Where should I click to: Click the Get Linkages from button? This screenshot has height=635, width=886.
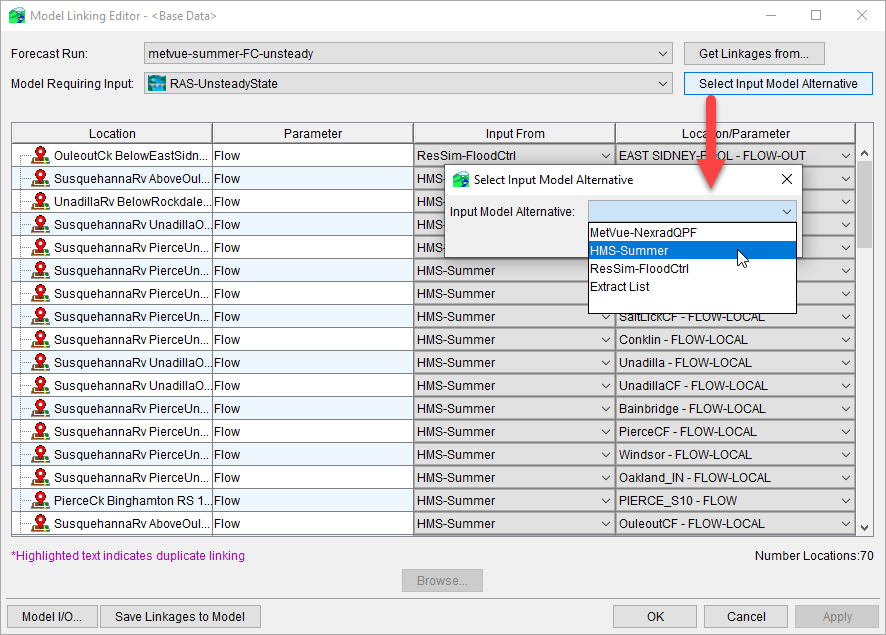tap(754, 53)
